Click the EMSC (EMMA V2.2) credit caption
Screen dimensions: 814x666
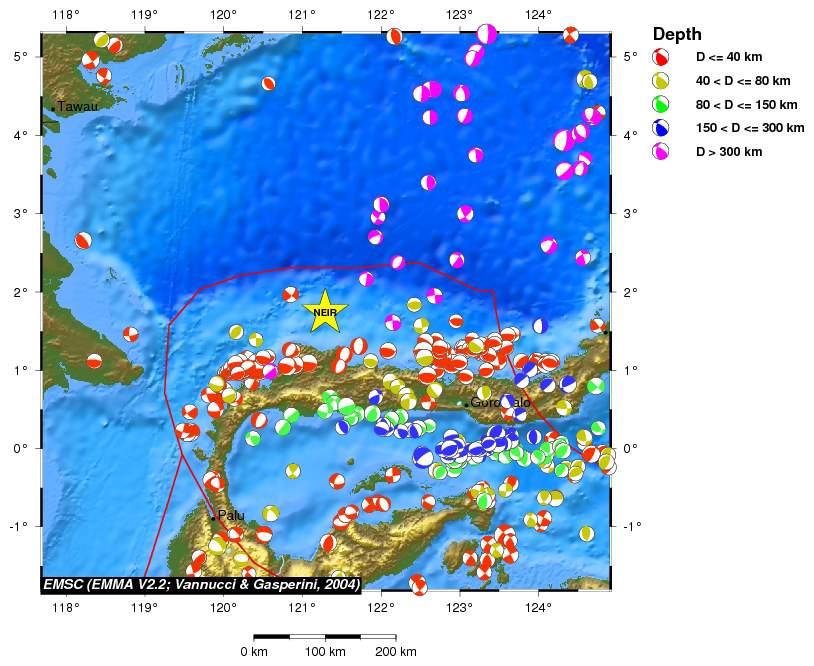[201, 583]
